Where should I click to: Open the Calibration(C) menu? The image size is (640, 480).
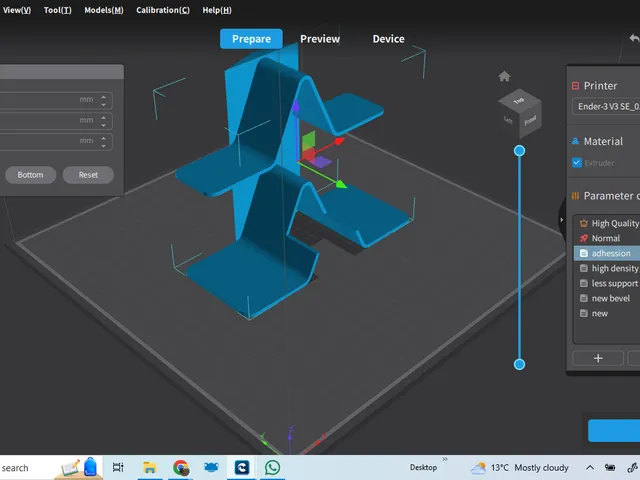coord(163,10)
